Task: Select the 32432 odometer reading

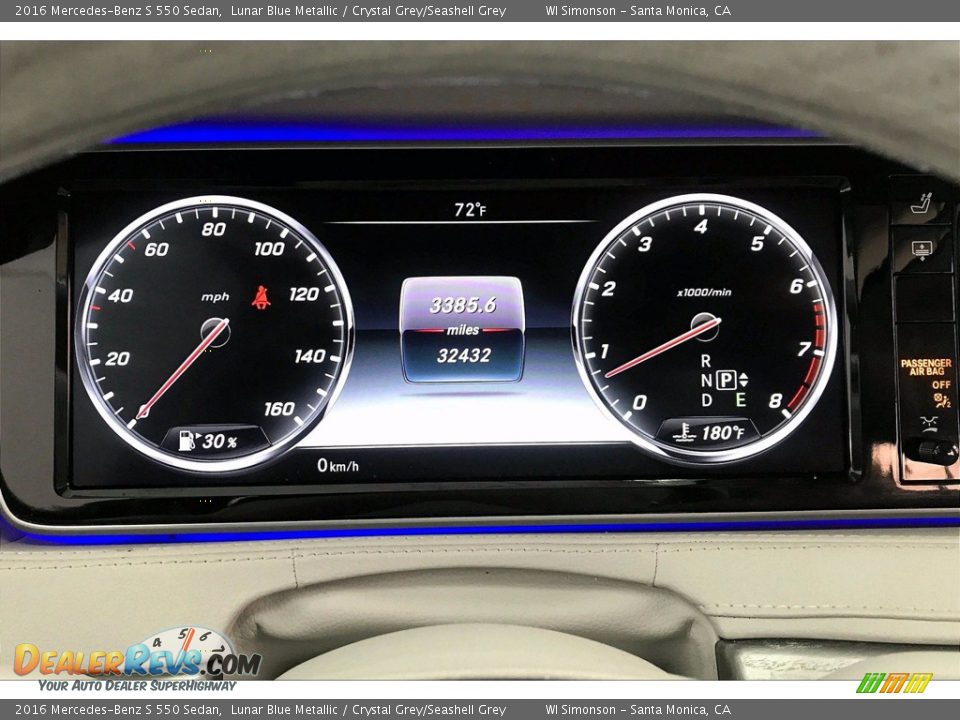Action: [x=463, y=355]
